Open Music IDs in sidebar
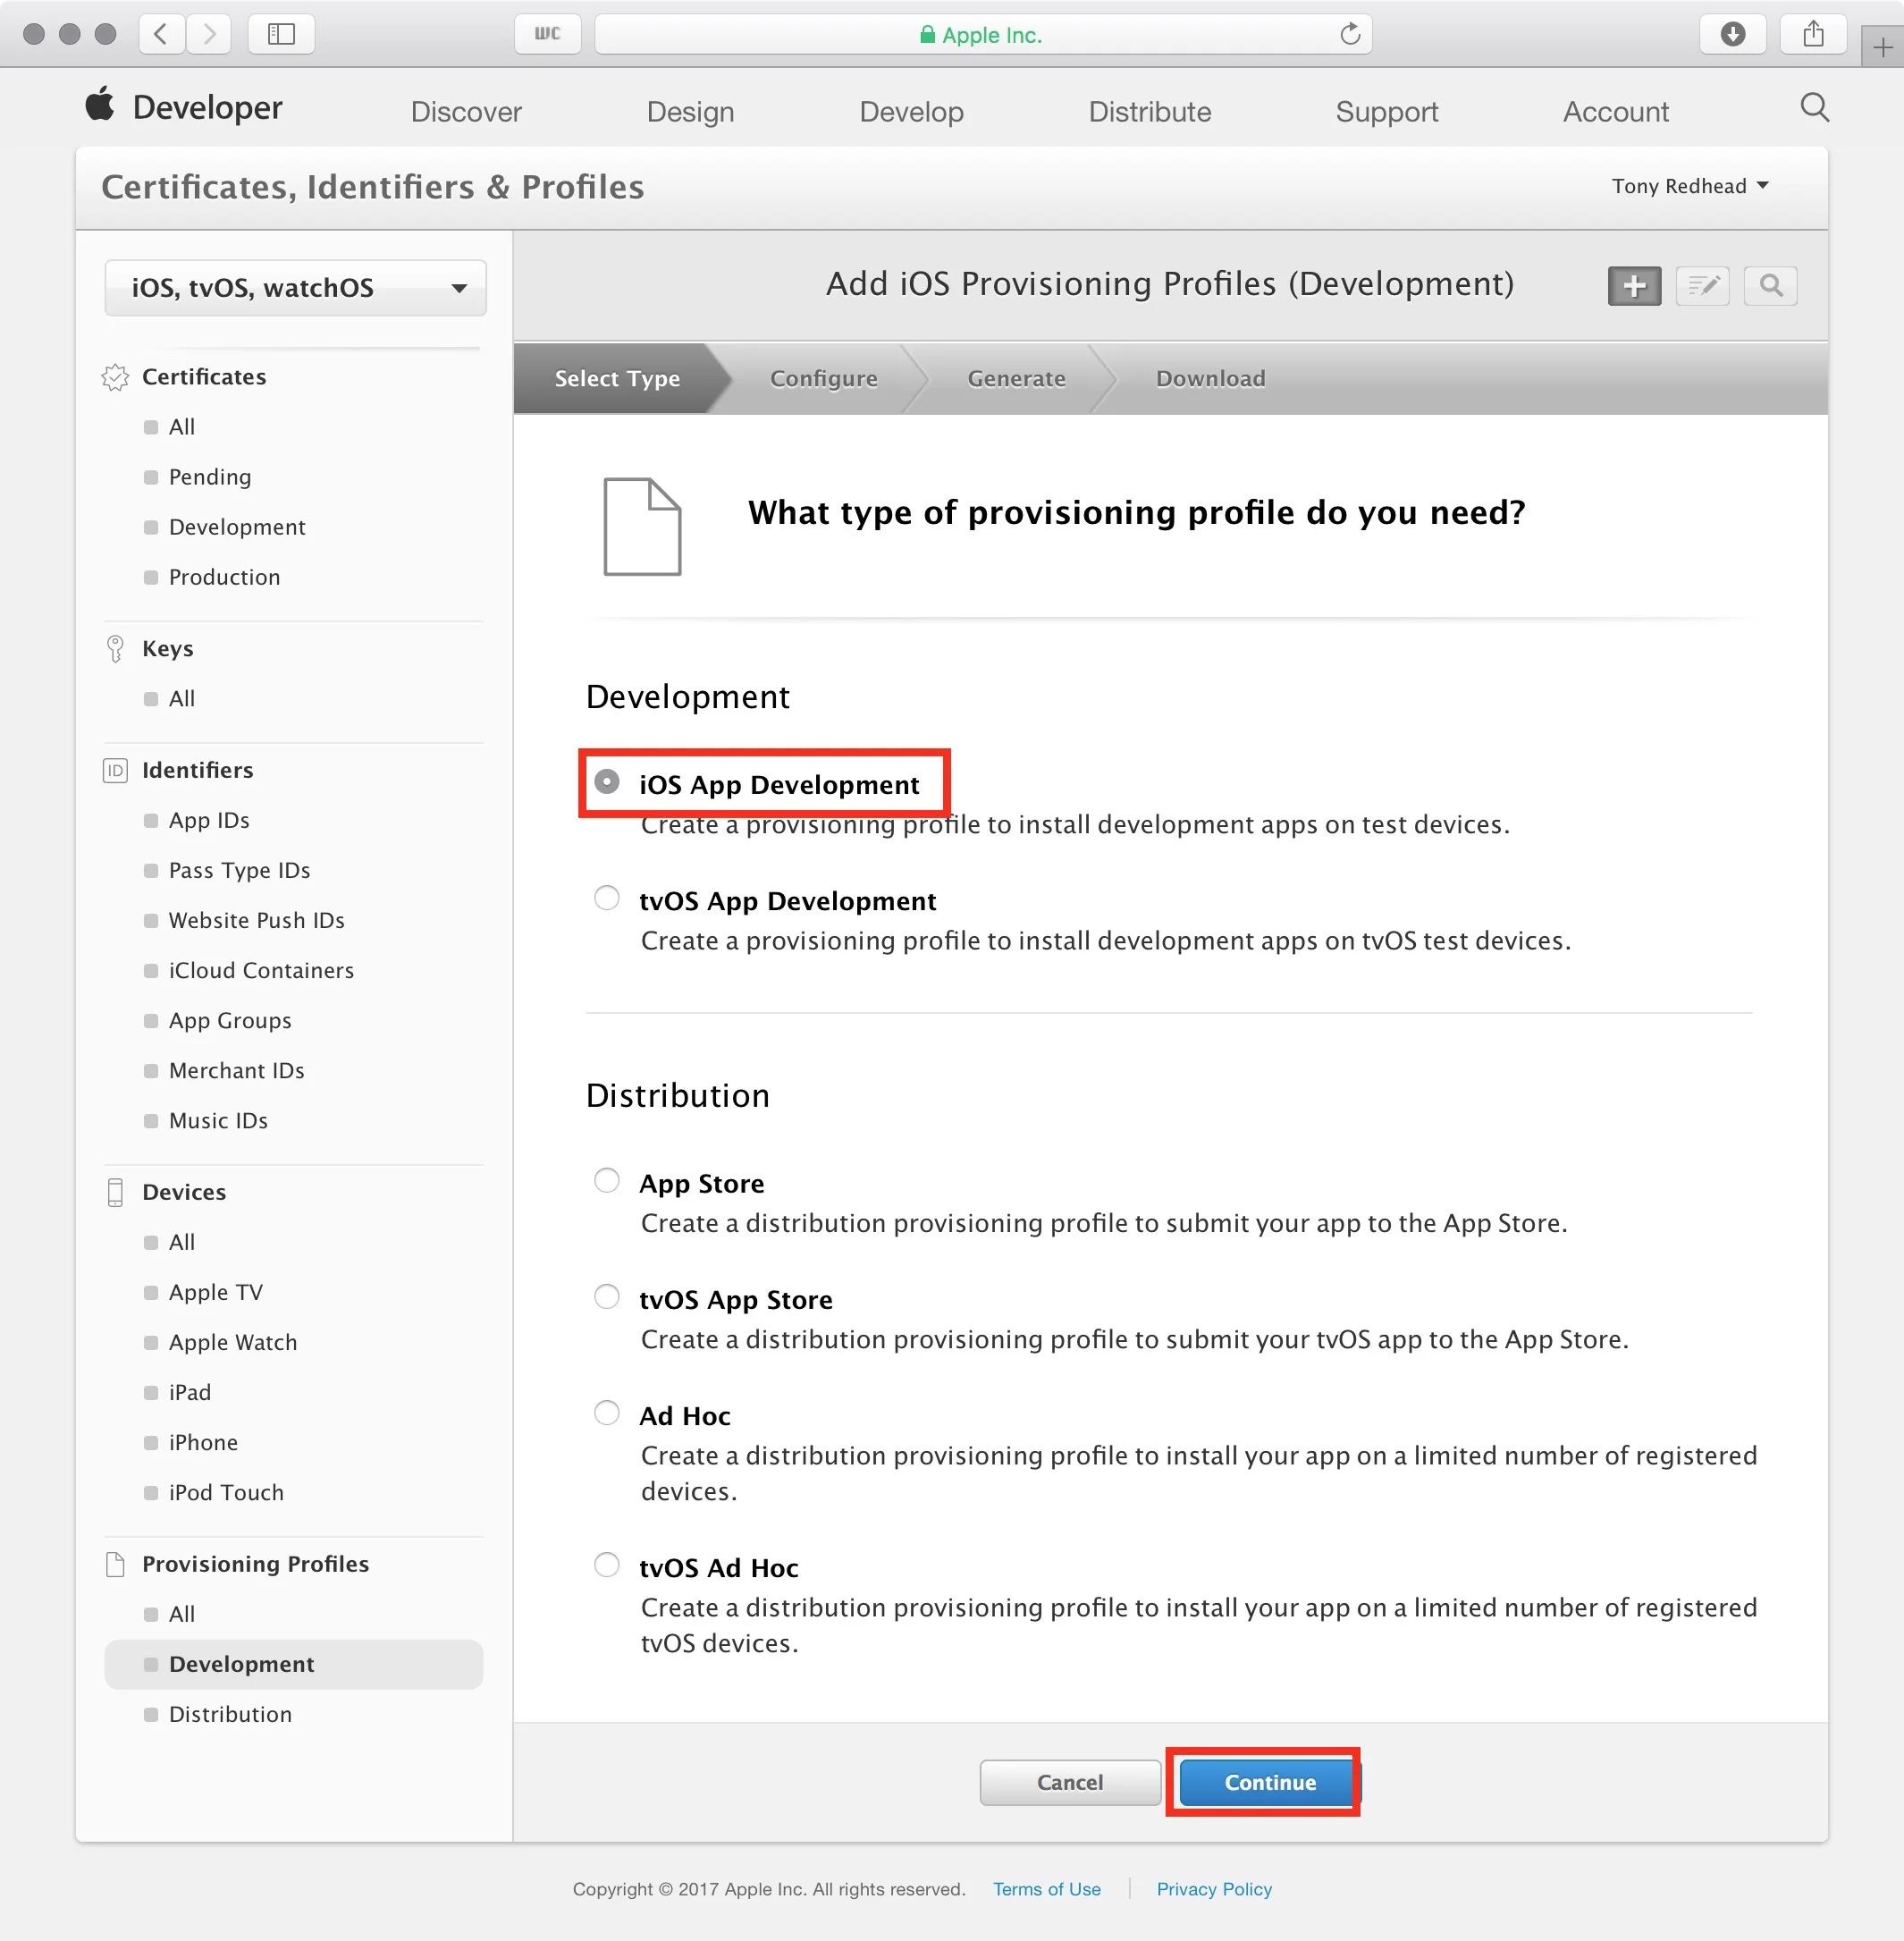1904x1941 pixels. 218,1121
